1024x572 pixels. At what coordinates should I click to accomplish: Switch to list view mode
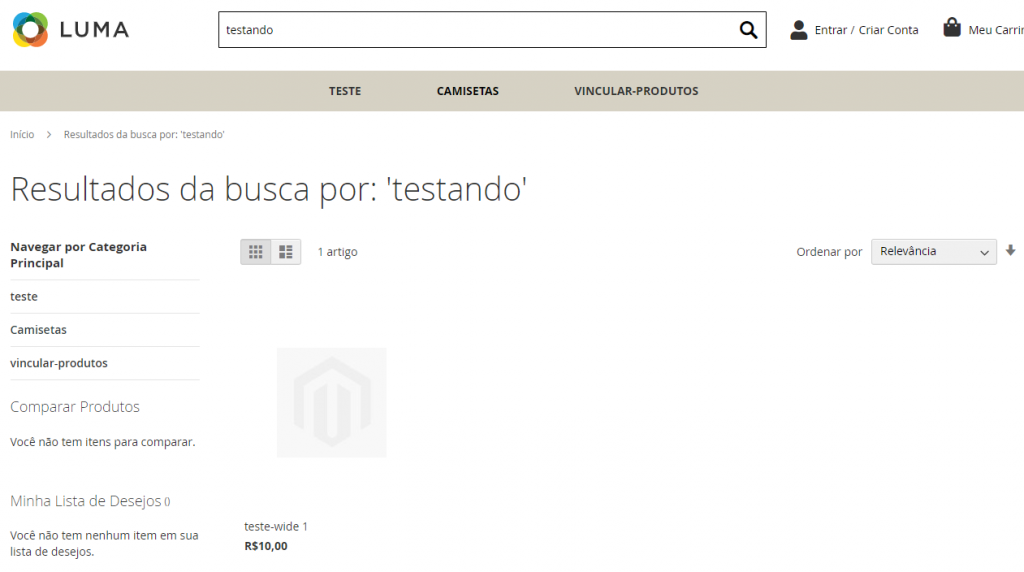tap(286, 252)
